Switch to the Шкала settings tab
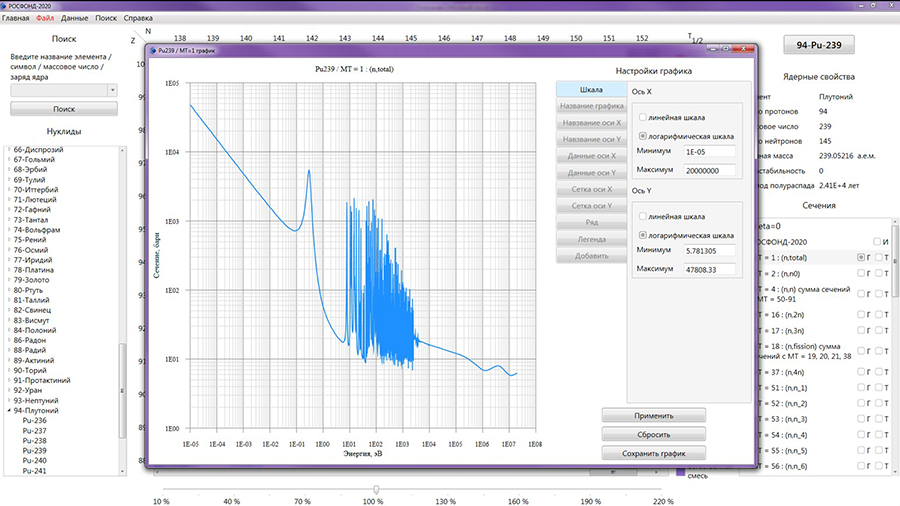Image resolution: width=900 pixels, height=506 pixels. point(591,90)
